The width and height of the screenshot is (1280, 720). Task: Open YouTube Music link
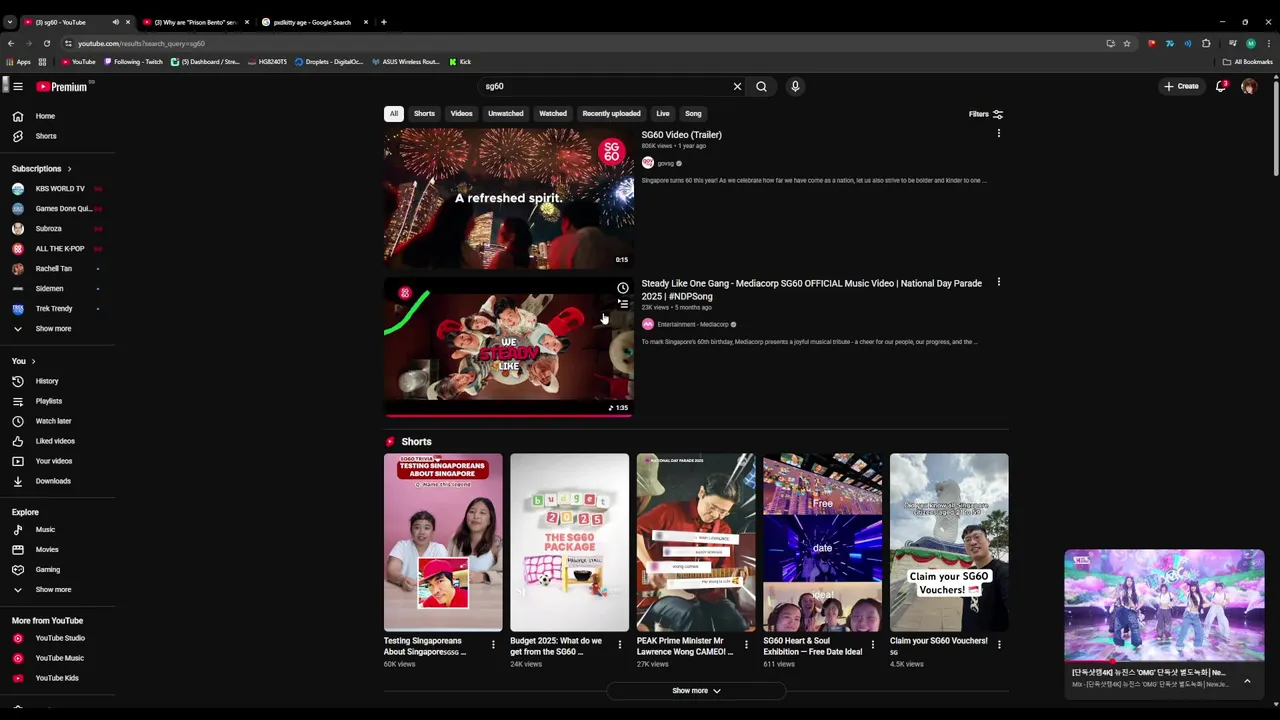click(58, 658)
